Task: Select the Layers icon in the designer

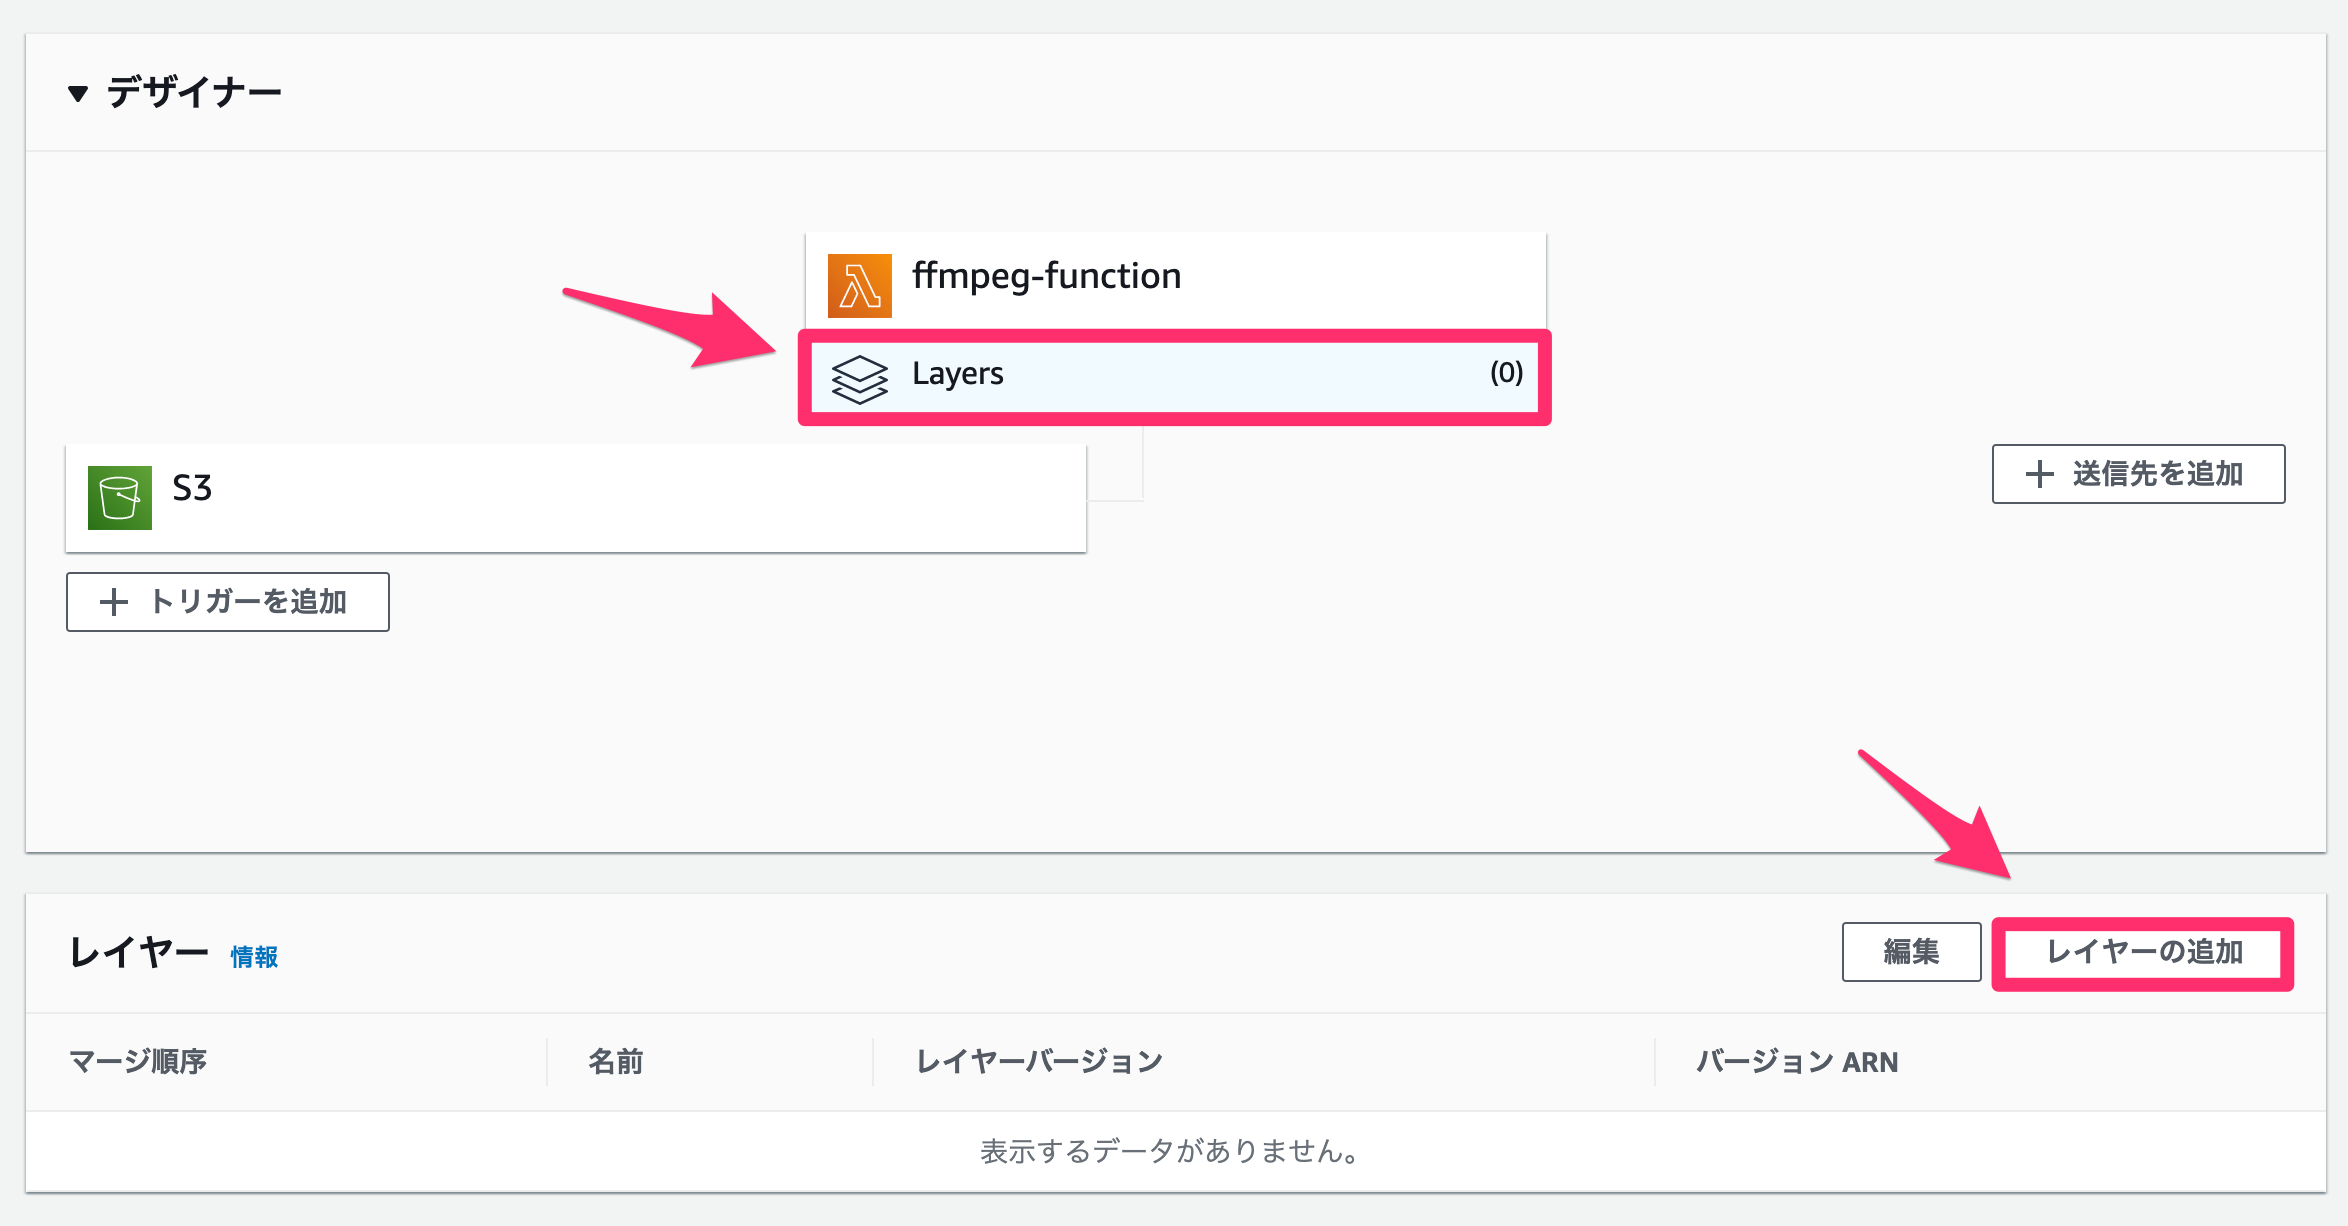Action: click(862, 380)
